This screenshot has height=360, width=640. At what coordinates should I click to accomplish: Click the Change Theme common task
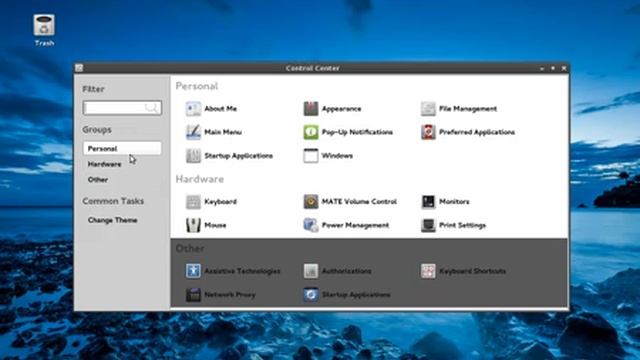coord(112,220)
